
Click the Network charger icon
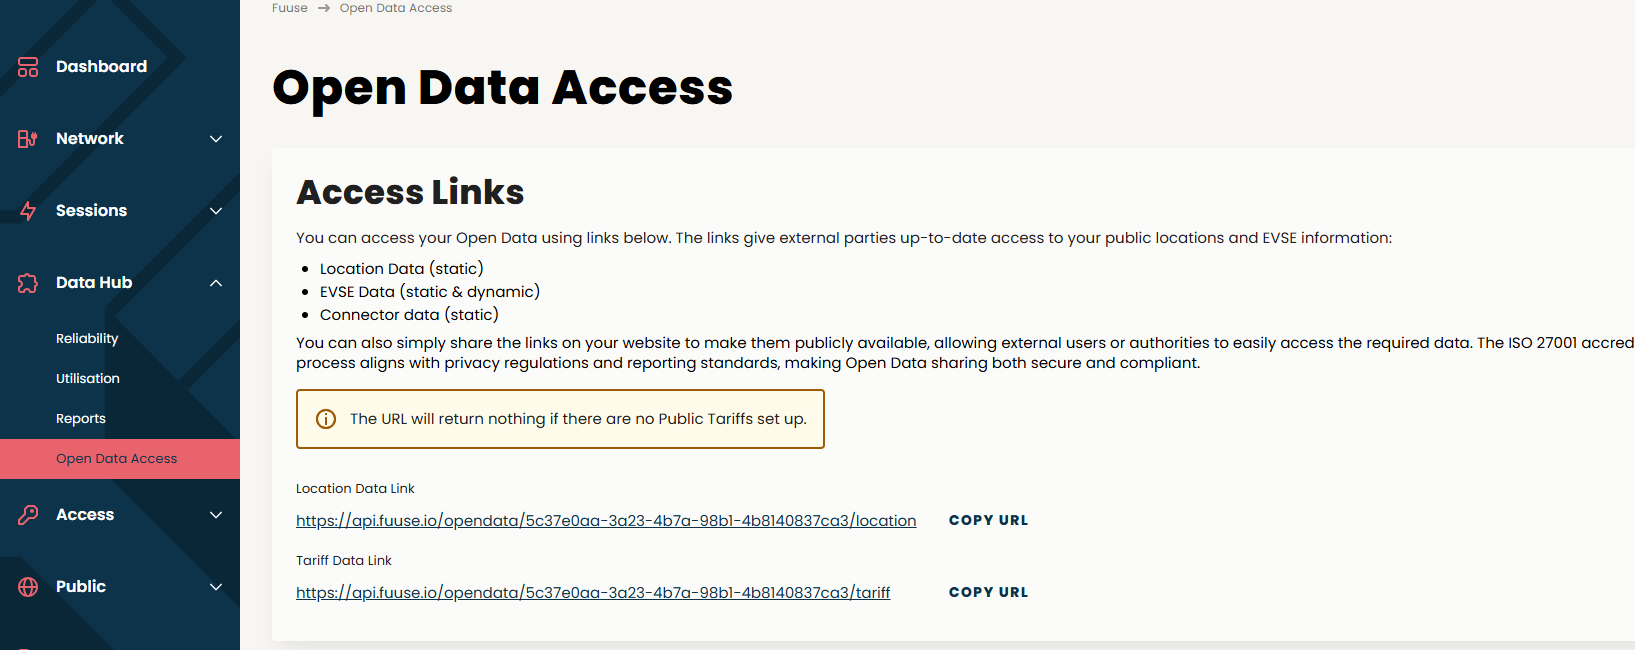[x=28, y=139]
